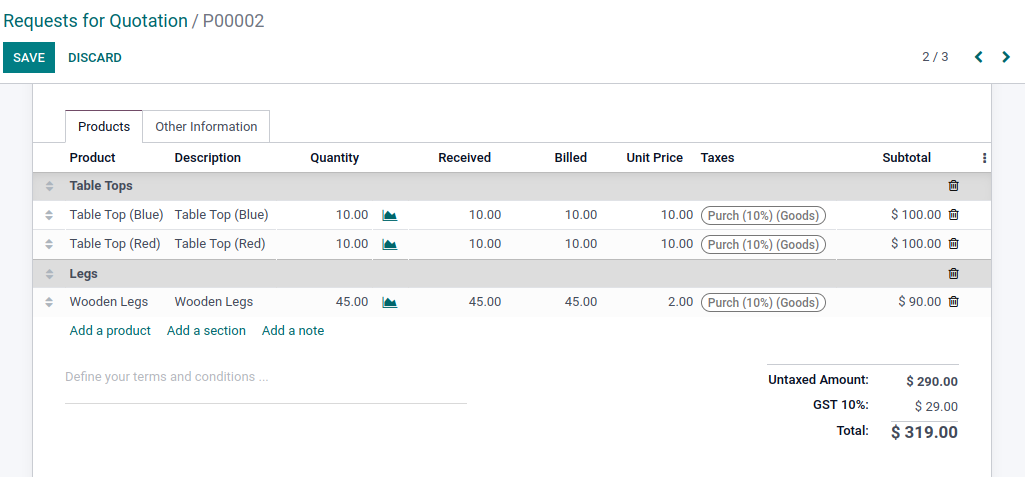
Task: Open optional columns menu (three dots)
Action: point(984,158)
